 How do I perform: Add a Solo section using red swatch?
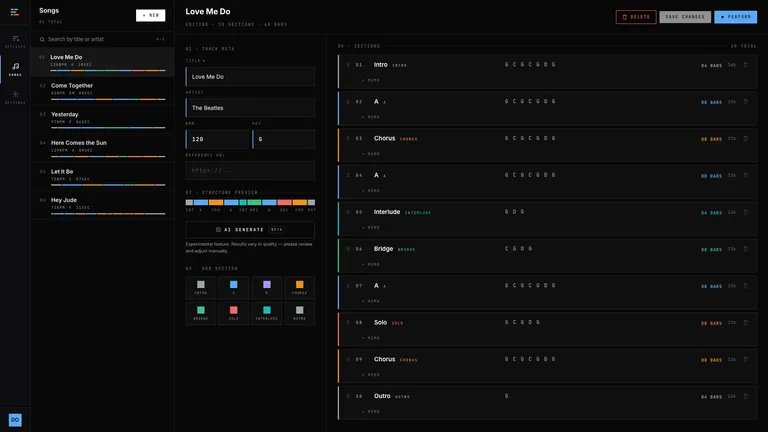[x=234, y=313]
